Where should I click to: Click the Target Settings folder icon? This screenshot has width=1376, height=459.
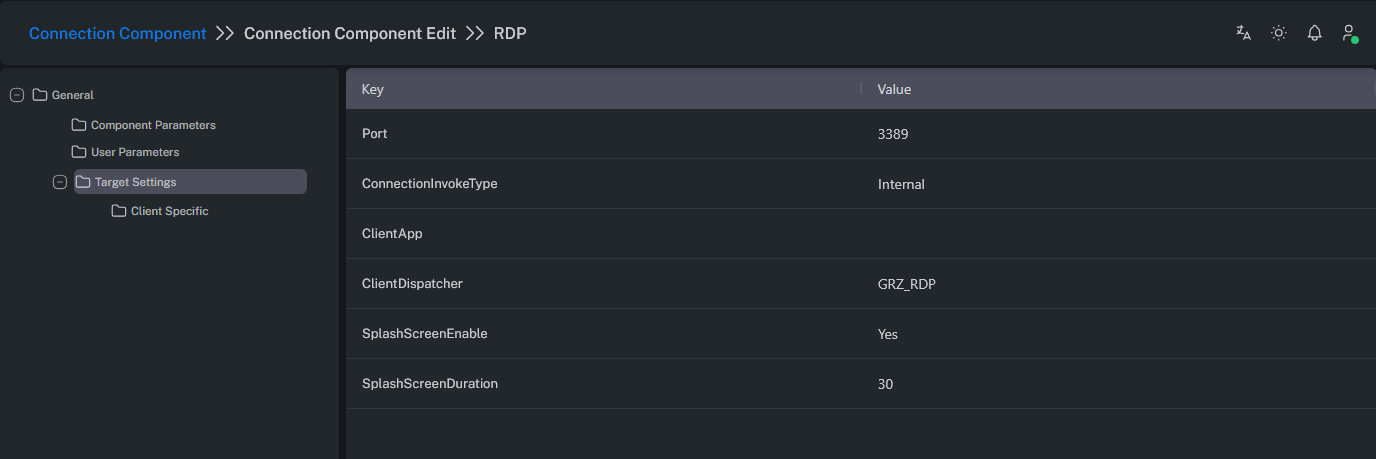pos(83,182)
